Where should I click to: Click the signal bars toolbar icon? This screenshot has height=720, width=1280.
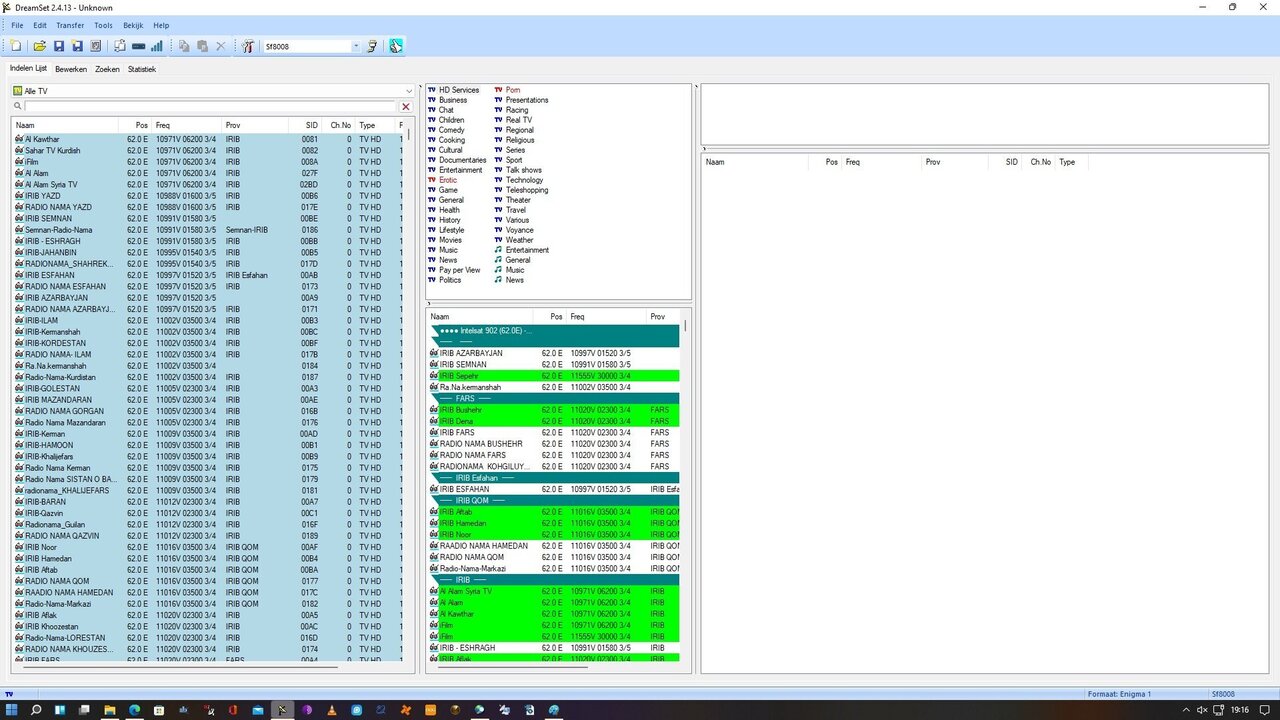click(157, 46)
